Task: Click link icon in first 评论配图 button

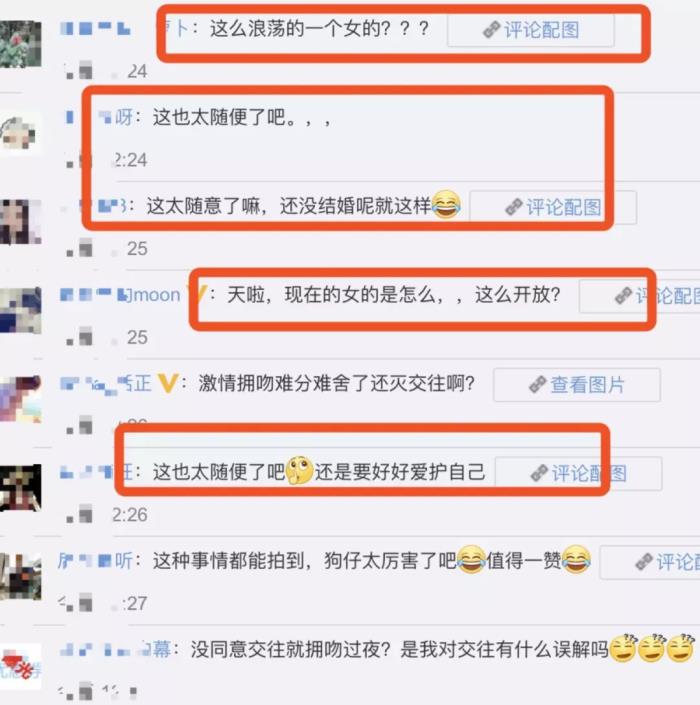Action: tap(491, 30)
